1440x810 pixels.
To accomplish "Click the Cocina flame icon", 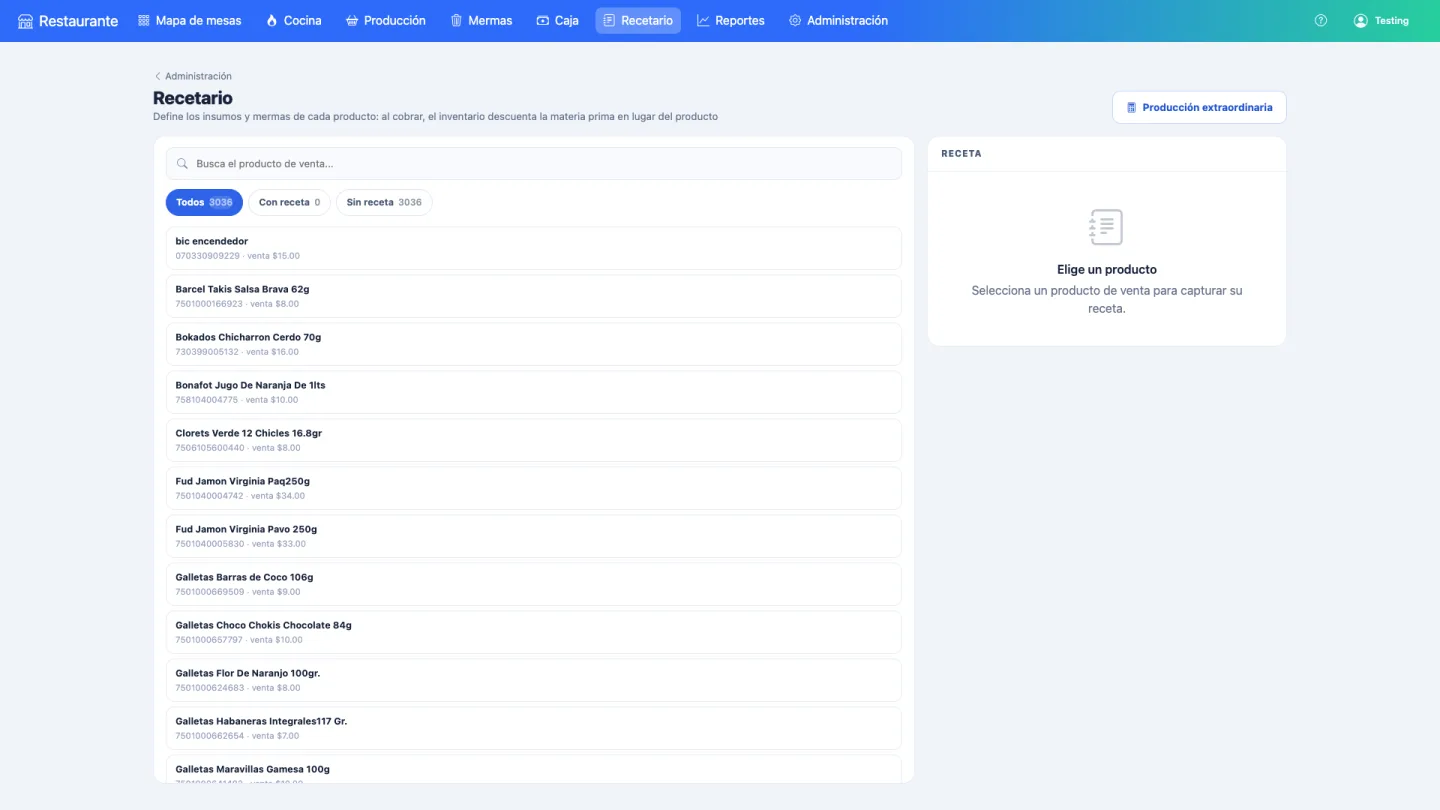I will tap(272, 21).
